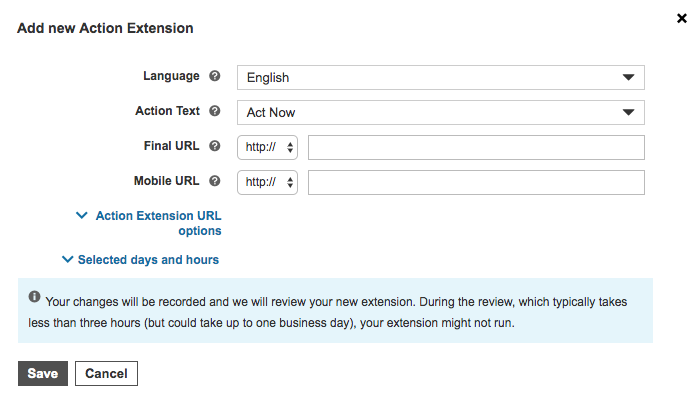Viewport: 700px width, 399px height.
Task: Open the Language dropdown arrow
Action: click(x=629, y=77)
